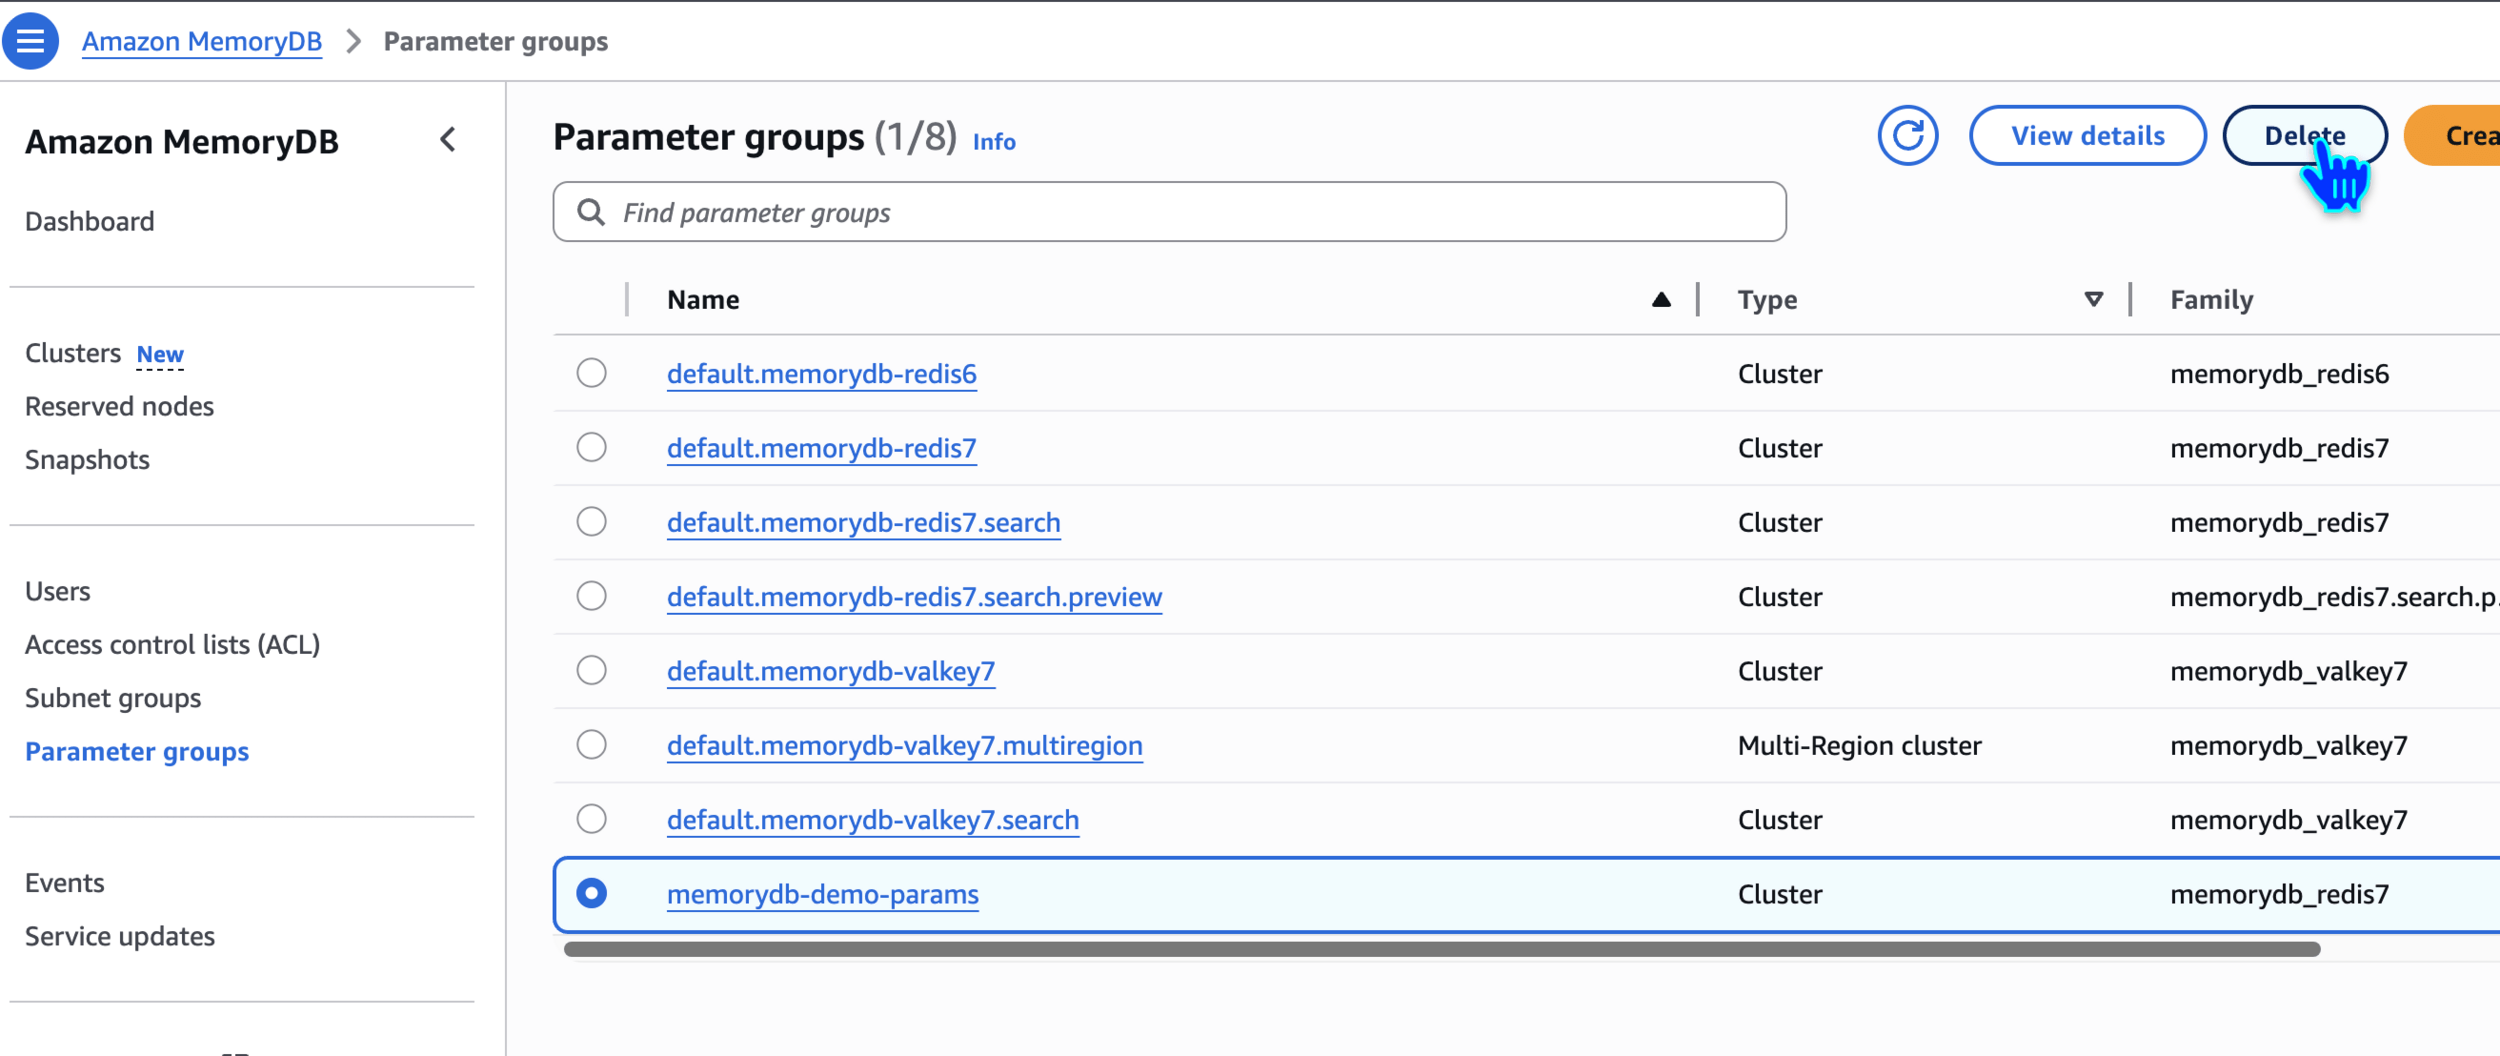The height and width of the screenshot is (1056, 2500).
Task: Open the hamburger navigation menu
Action: click(x=30, y=41)
